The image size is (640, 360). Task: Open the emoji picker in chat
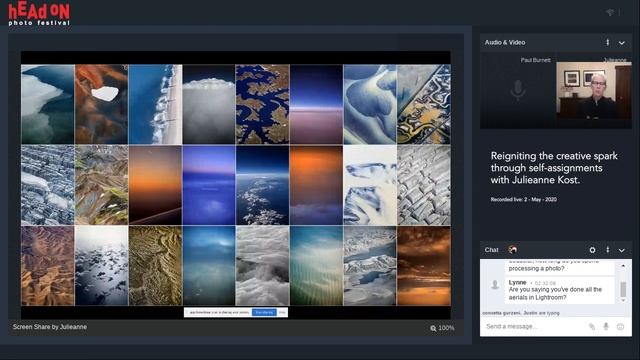click(x=620, y=326)
